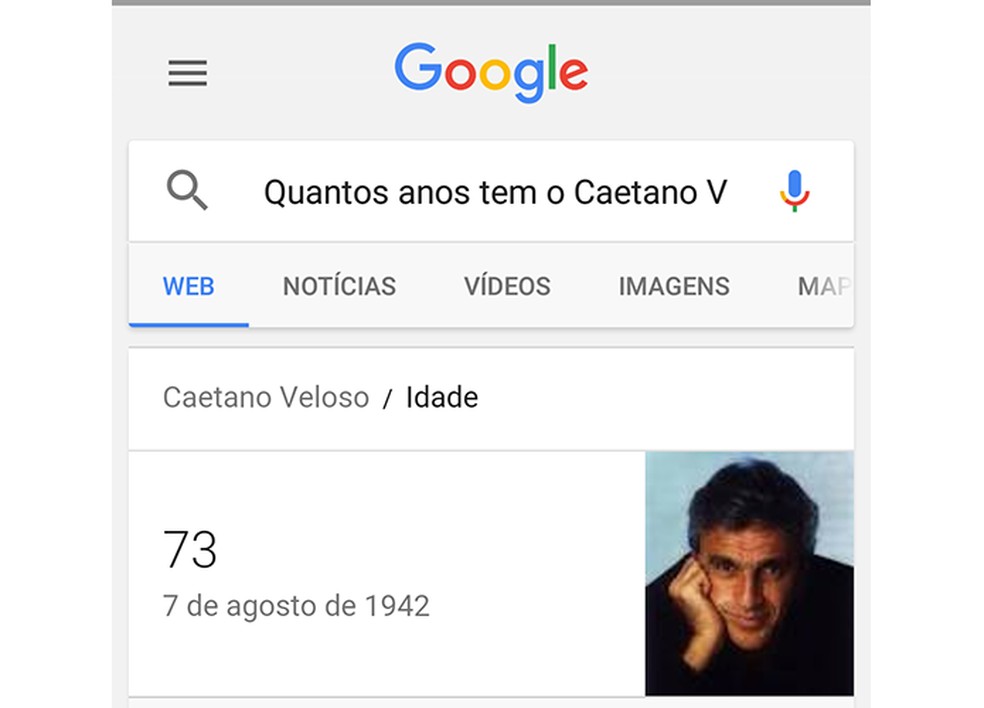This screenshot has height=708, width=984.
Task: Click the blue 'G' of Google logo
Action: (x=417, y=68)
